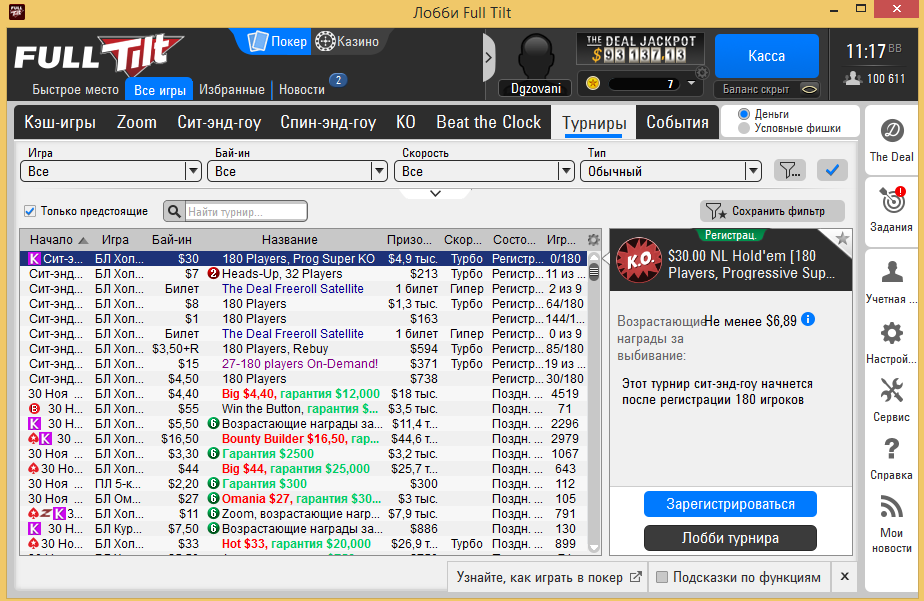Open Учетная account icon in sidebar

[x=892, y=272]
